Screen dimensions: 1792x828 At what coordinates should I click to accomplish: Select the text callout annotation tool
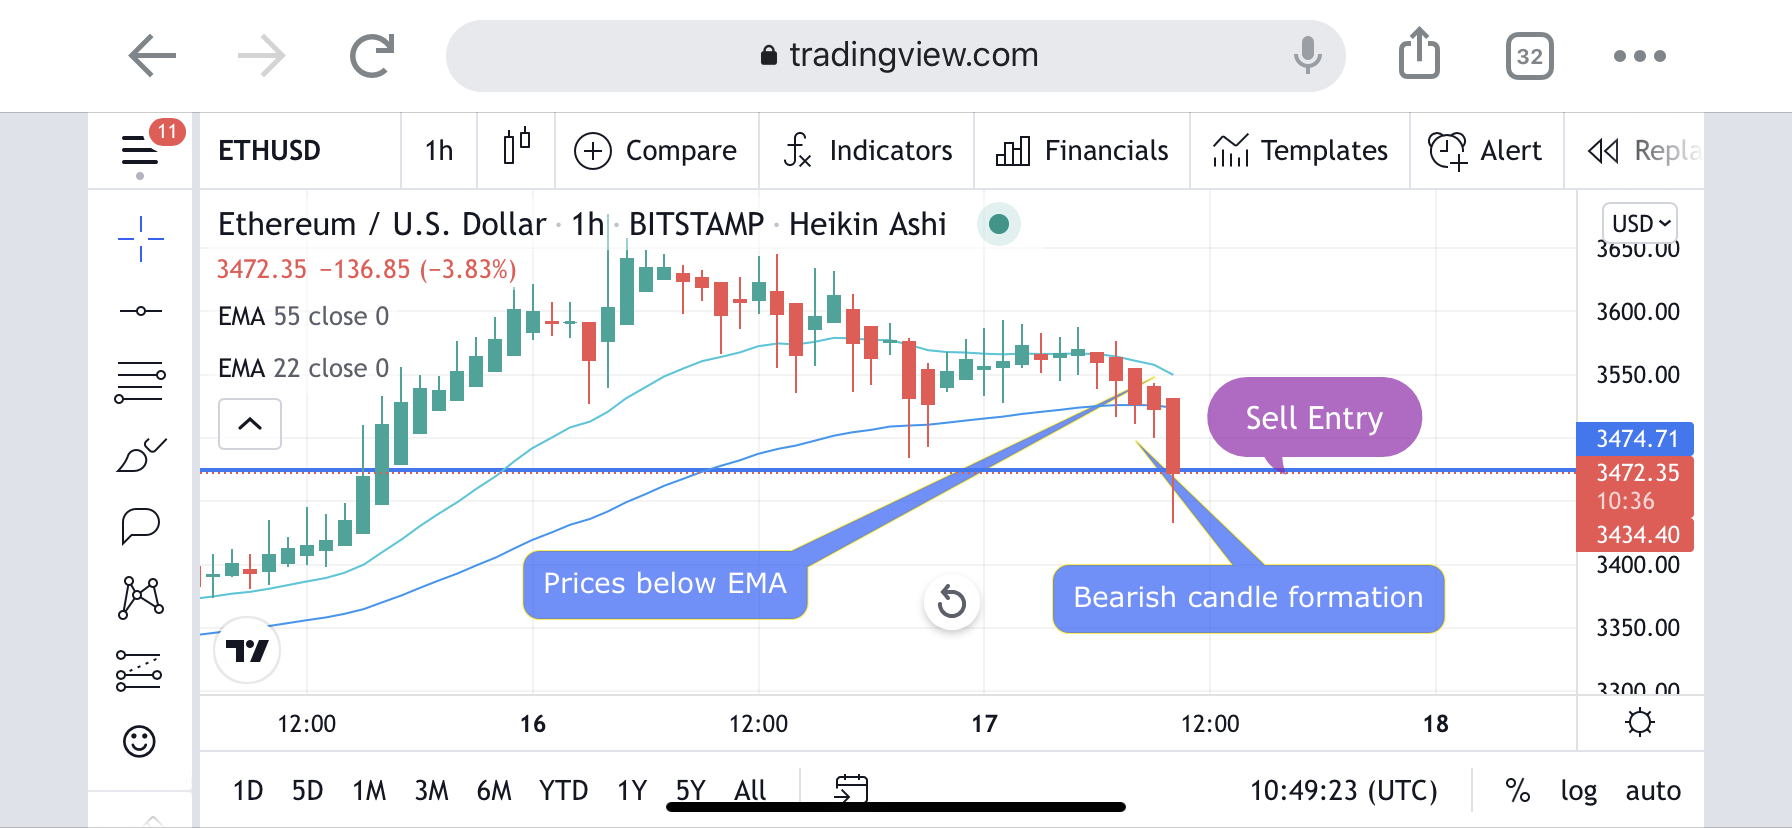140,525
